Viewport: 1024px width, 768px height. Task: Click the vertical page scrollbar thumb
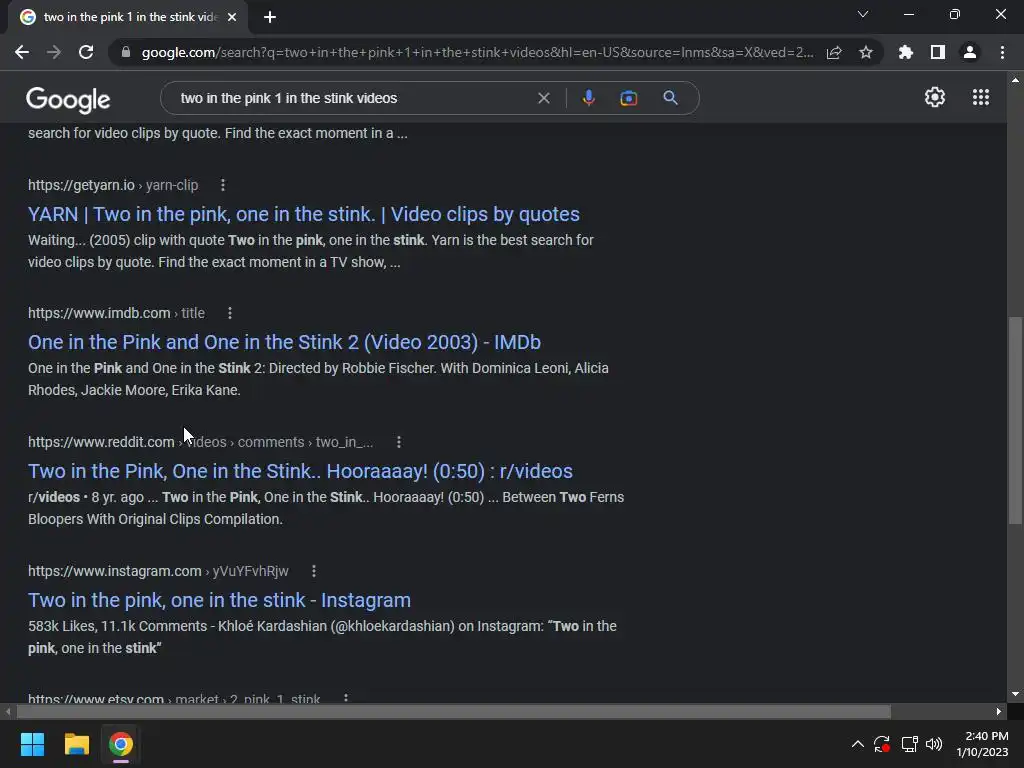point(1015,420)
